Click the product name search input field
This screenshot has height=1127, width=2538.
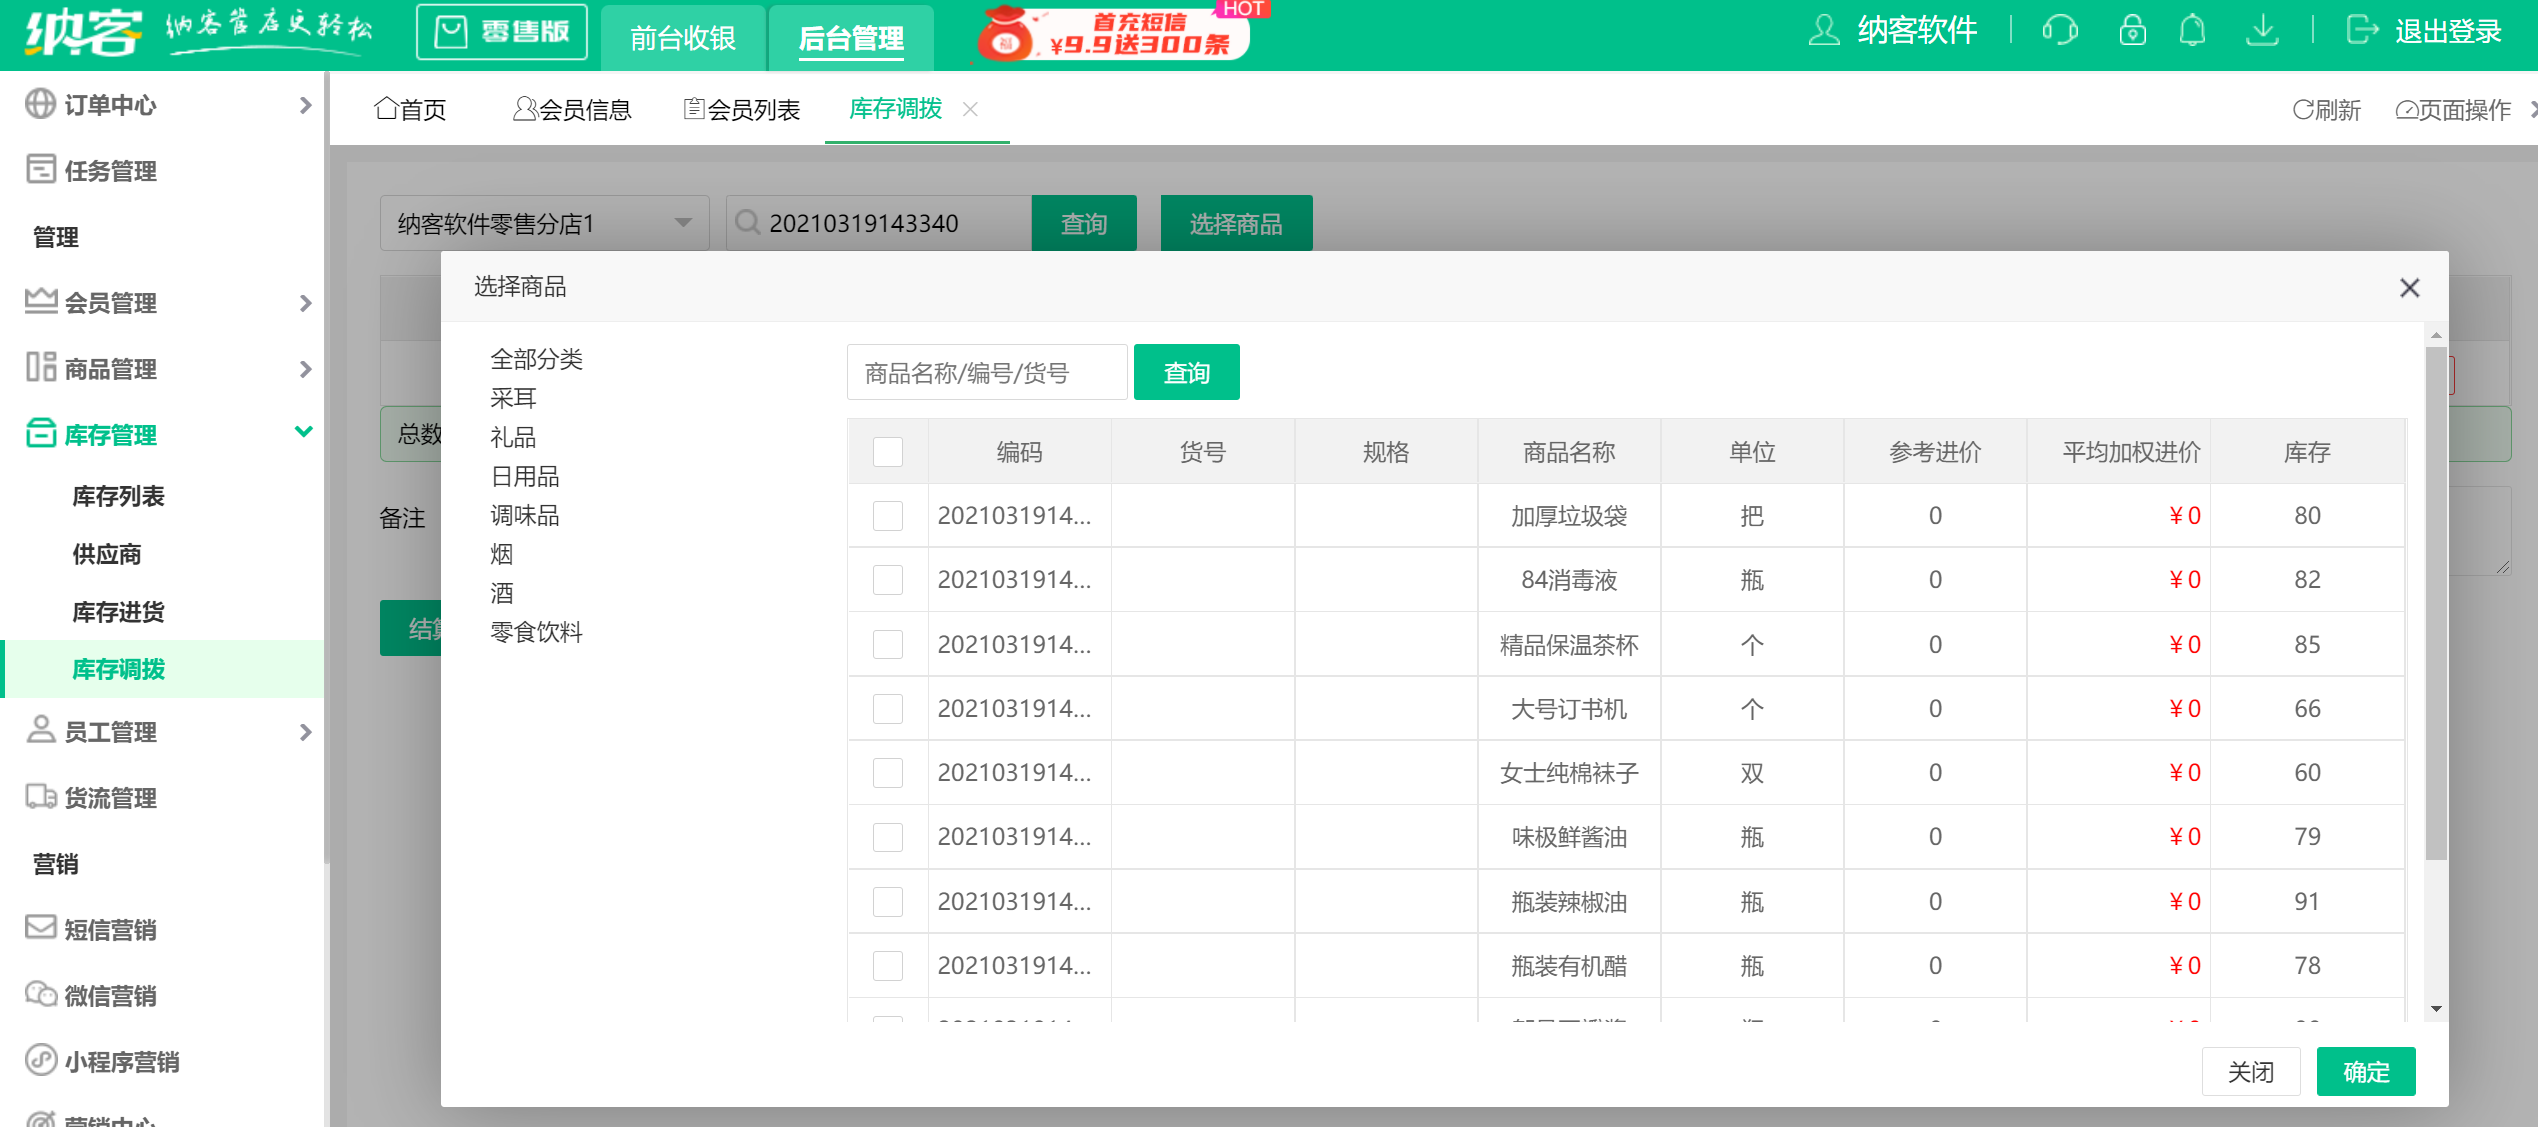coord(985,371)
